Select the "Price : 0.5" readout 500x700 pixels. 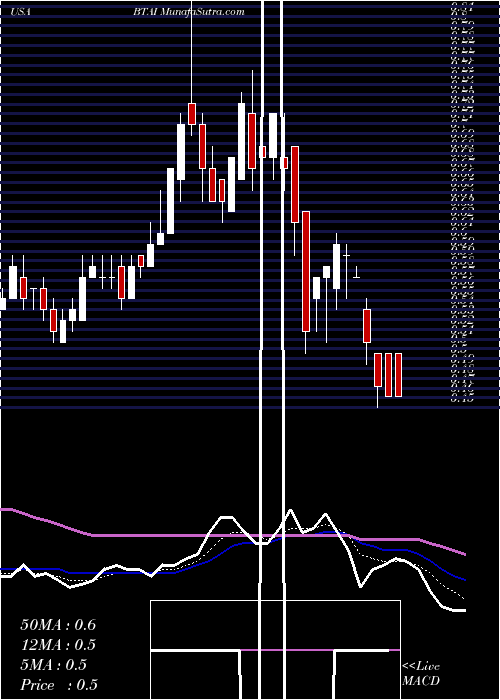pyautogui.click(x=59, y=685)
